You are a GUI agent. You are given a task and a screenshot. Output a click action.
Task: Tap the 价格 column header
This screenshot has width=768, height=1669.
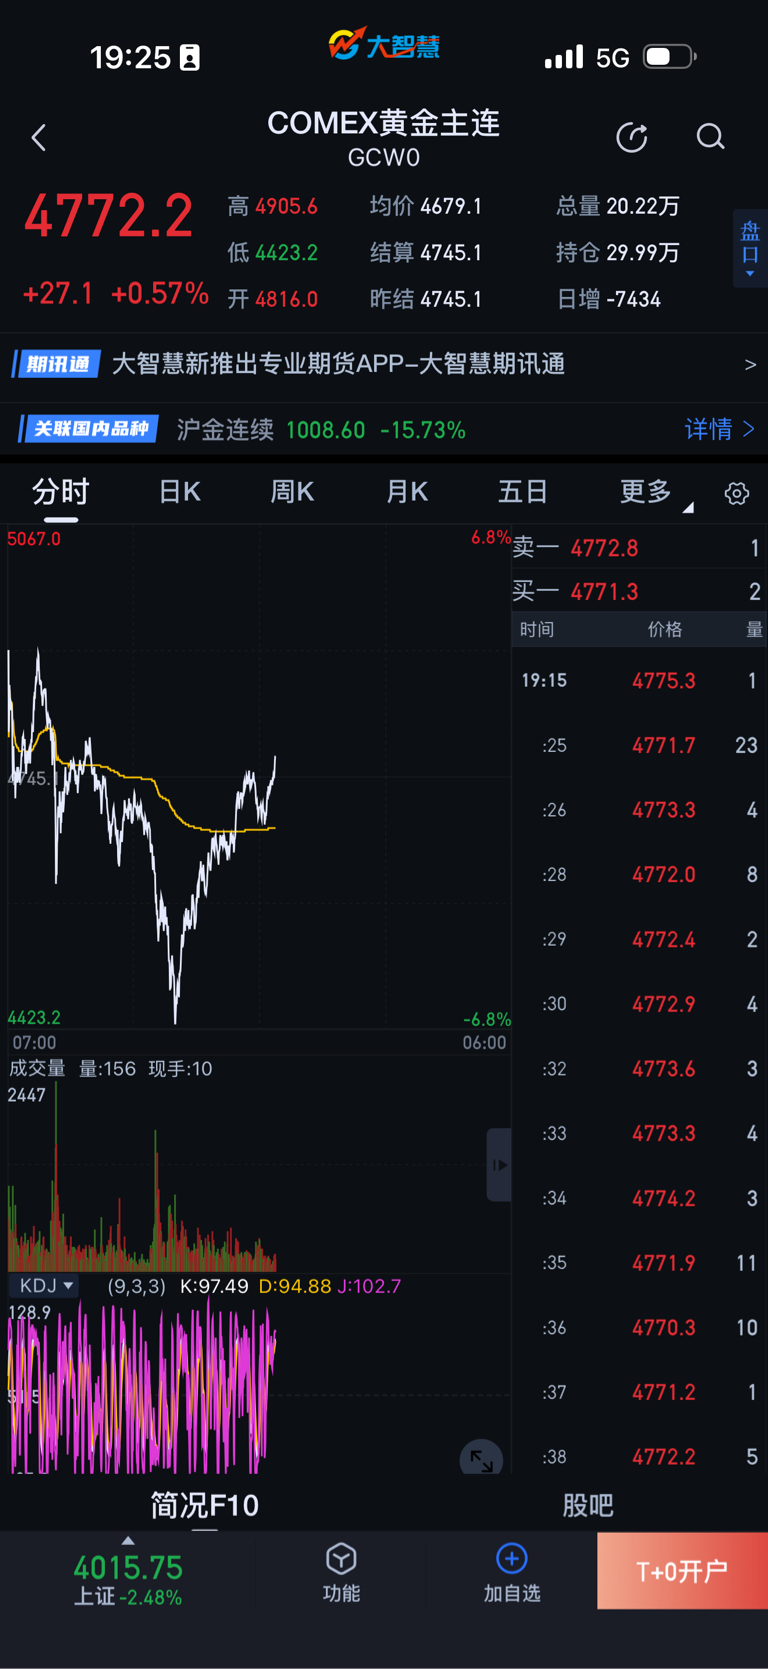coord(665,629)
